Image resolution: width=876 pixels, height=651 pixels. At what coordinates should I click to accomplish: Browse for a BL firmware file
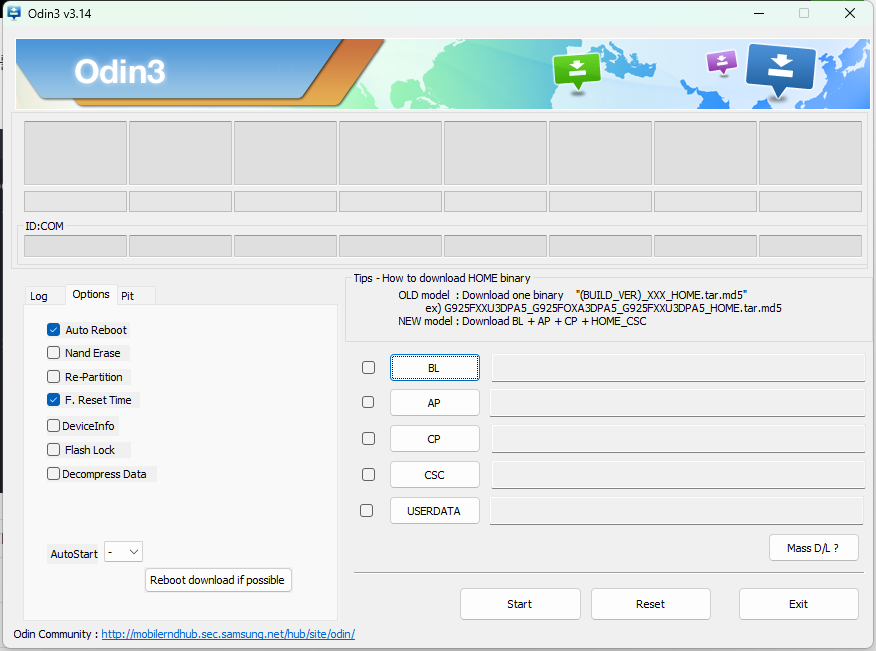click(435, 368)
